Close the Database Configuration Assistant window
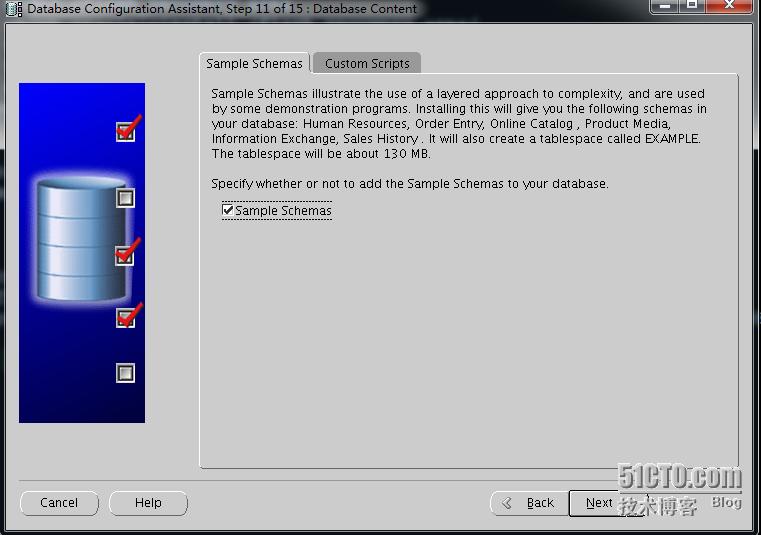 pyautogui.click(x=729, y=6)
